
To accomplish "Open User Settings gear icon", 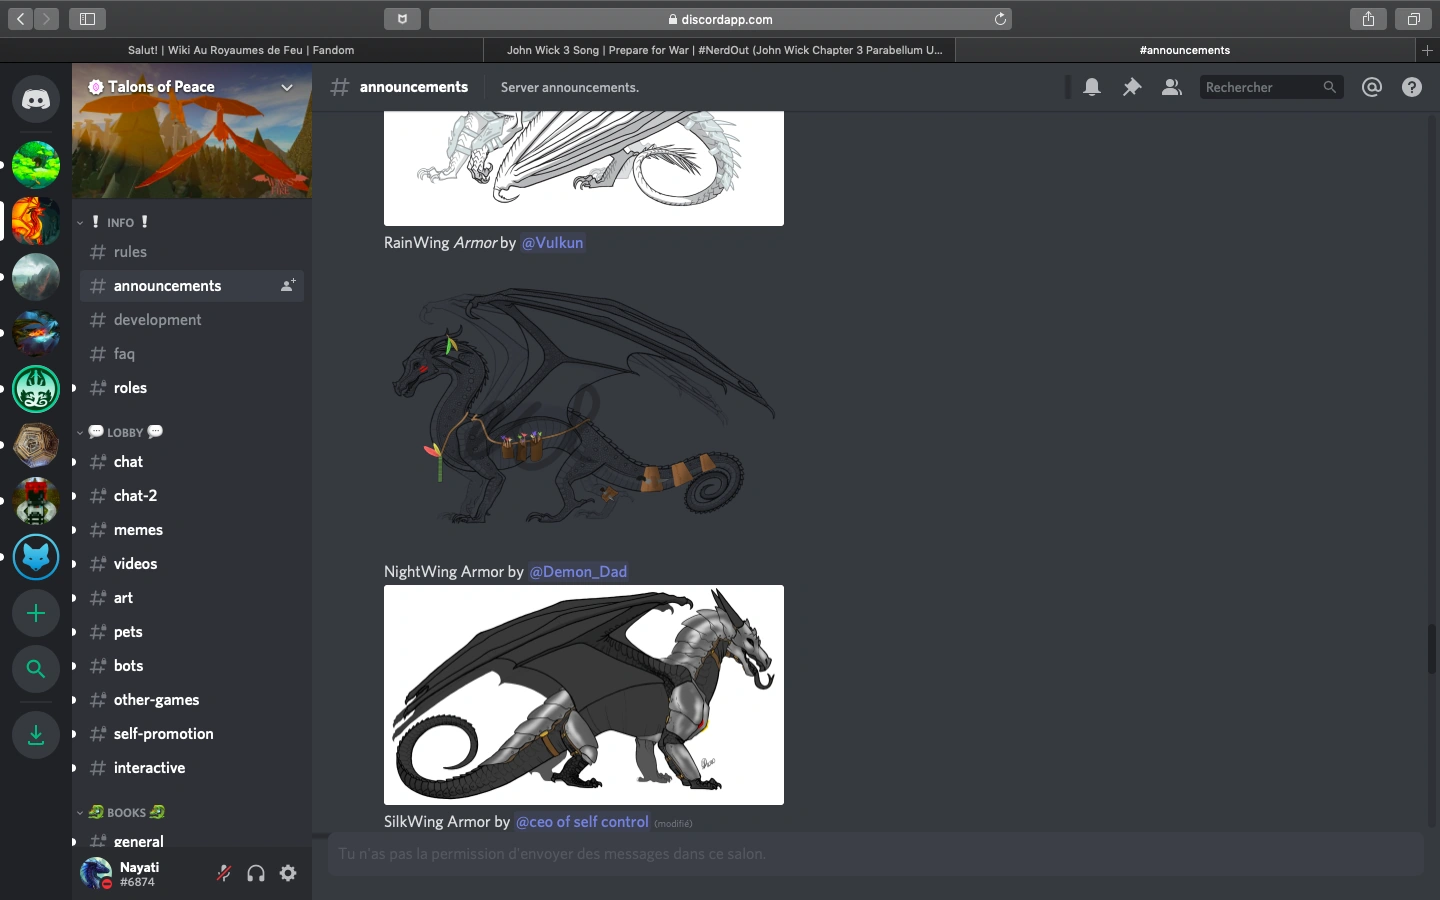I will pyautogui.click(x=288, y=873).
